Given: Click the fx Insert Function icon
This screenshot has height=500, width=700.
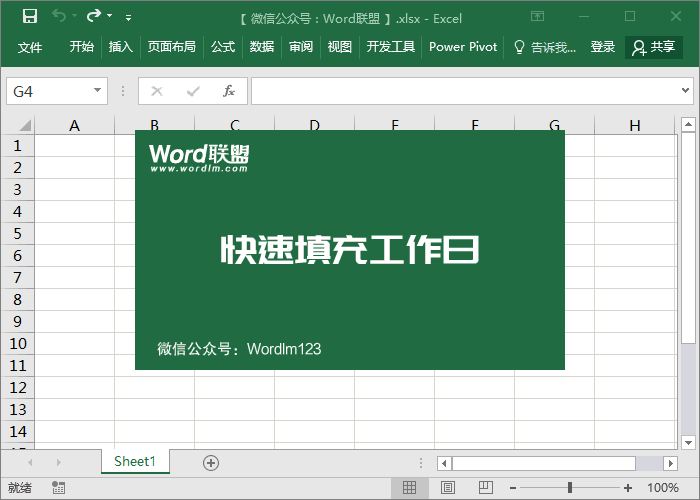Looking at the screenshot, I should [x=229, y=91].
